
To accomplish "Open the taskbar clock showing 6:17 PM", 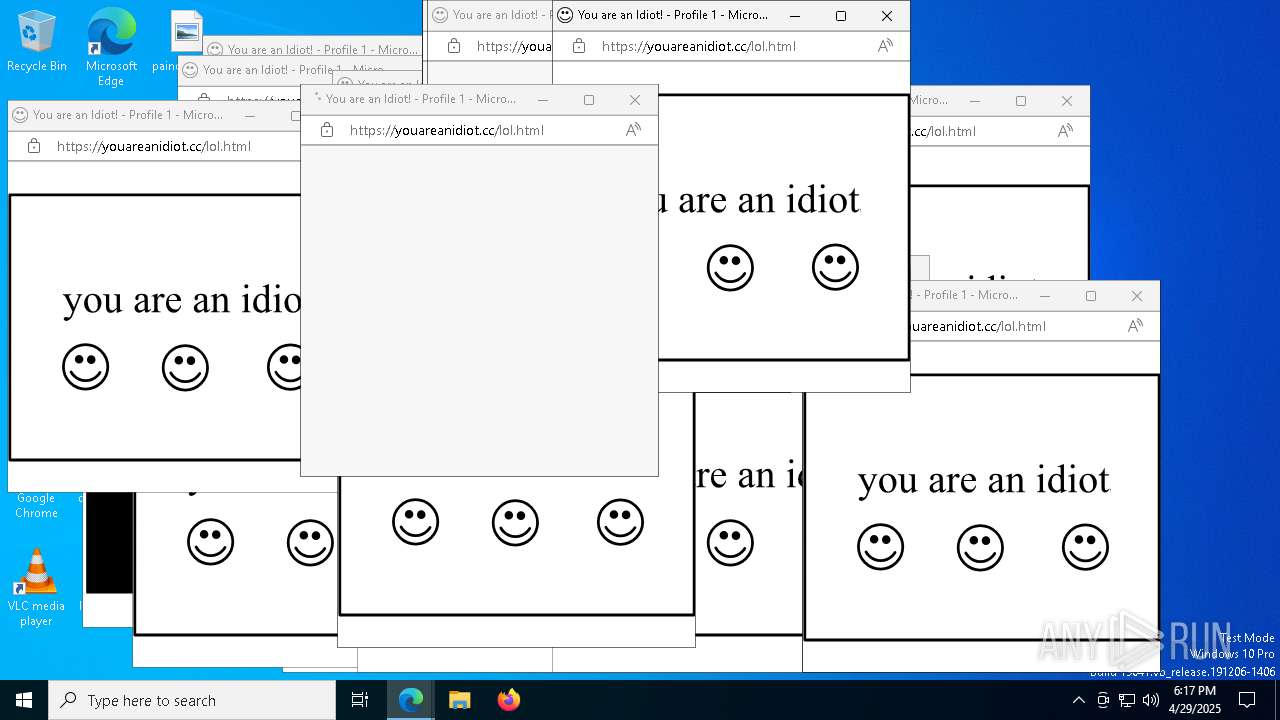I will tap(1194, 700).
